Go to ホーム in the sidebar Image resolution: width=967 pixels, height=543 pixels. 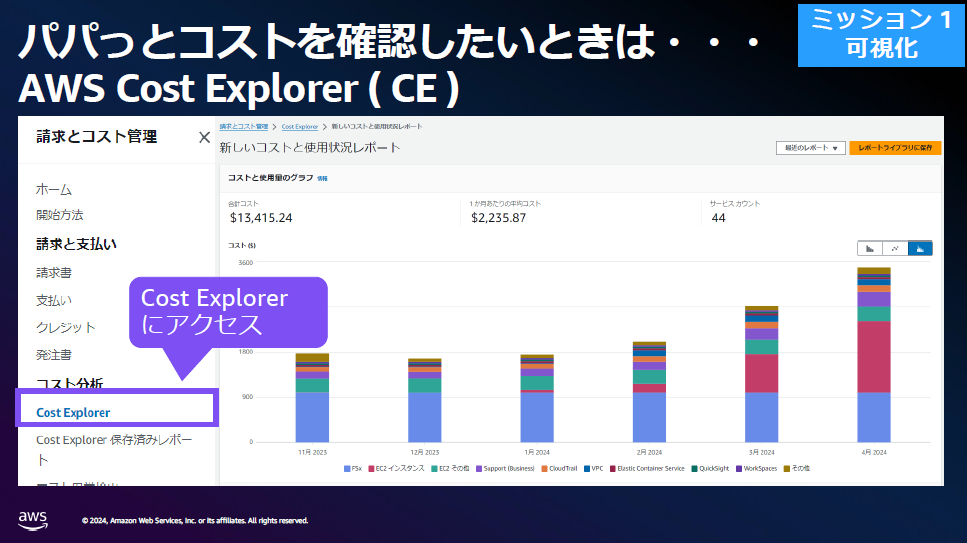click(54, 189)
